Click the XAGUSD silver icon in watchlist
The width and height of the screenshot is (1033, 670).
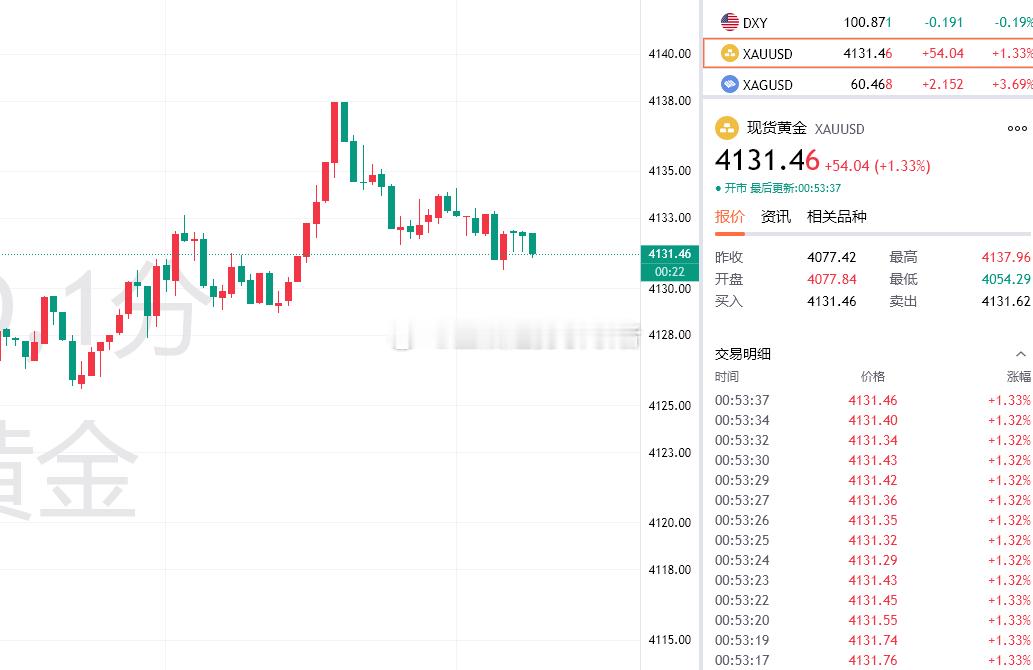729,84
